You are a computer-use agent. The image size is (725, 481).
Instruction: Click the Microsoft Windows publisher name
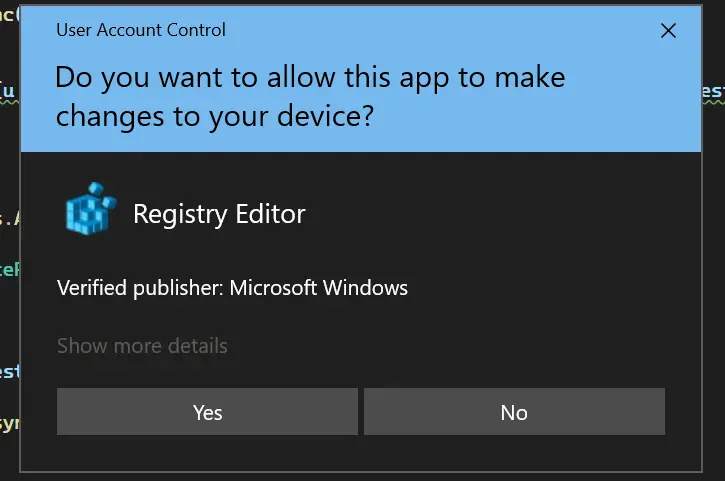pos(319,288)
